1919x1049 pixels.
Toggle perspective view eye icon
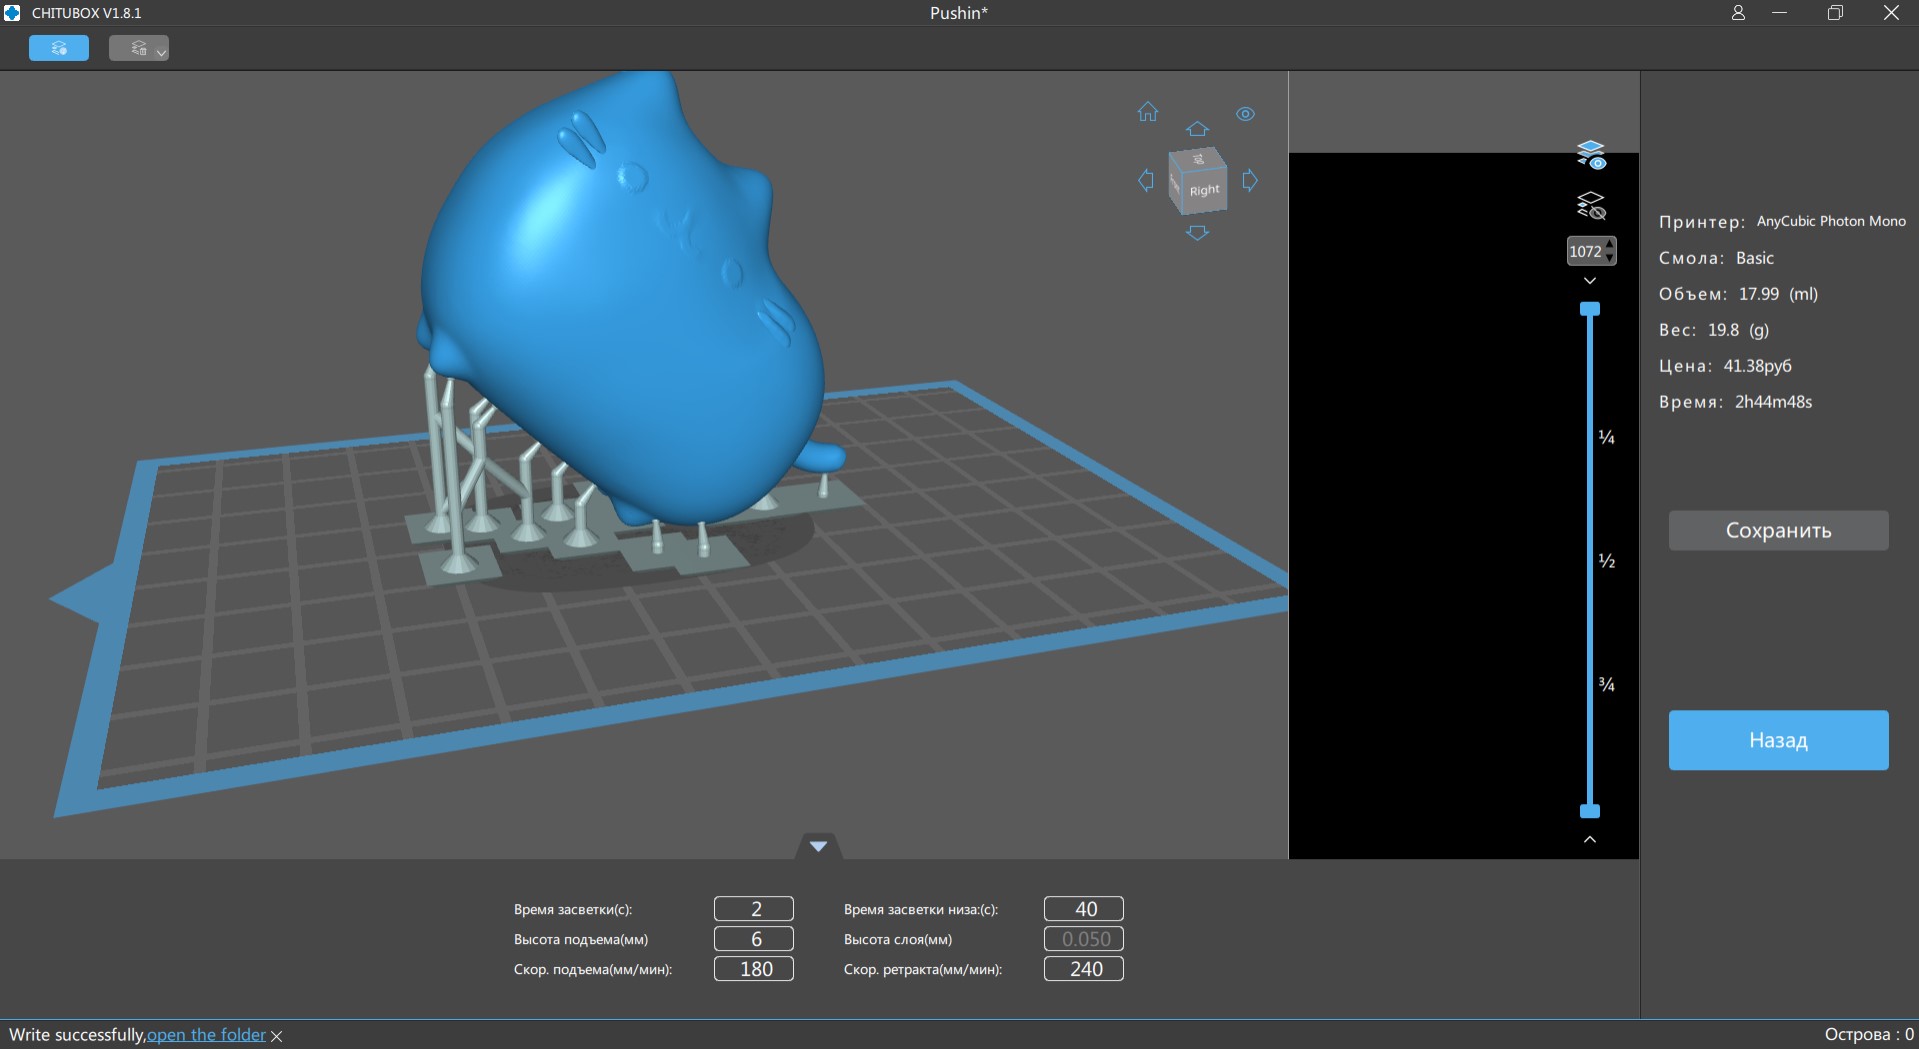1245,114
